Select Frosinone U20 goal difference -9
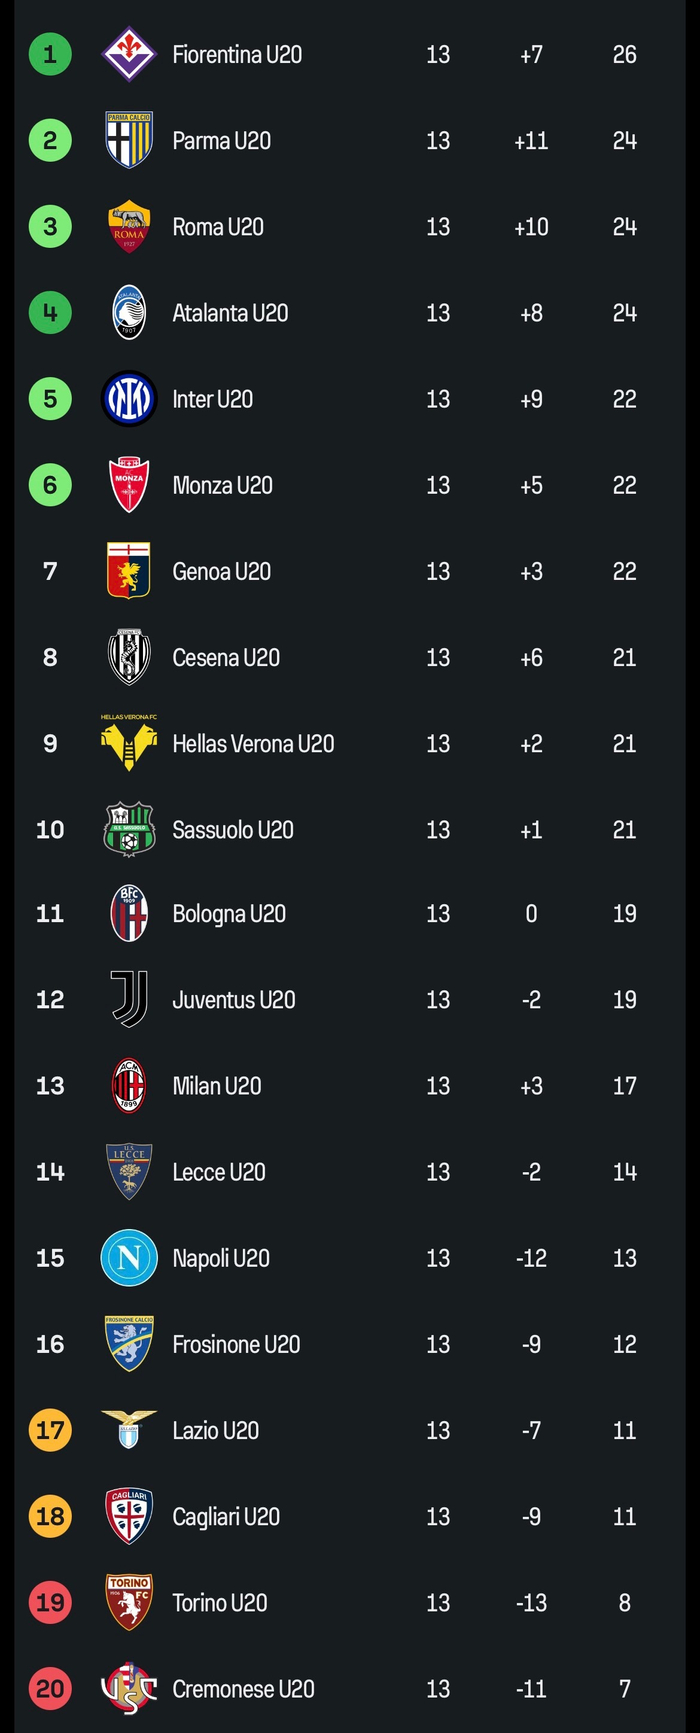This screenshot has width=700, height=1733. point(531,1344)
